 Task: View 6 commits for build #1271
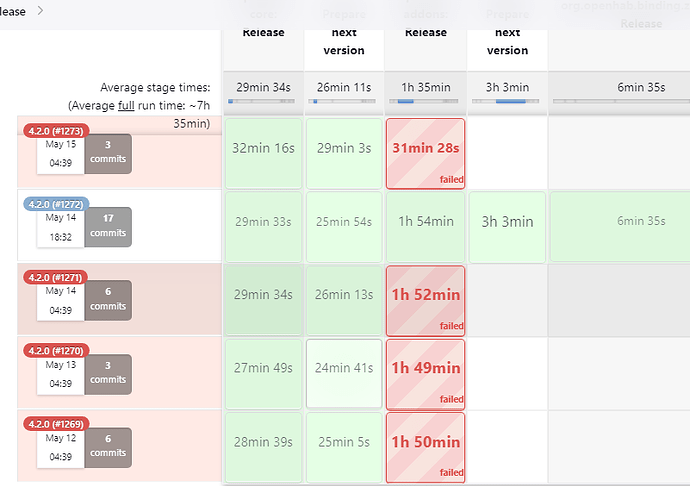(108, 300)
